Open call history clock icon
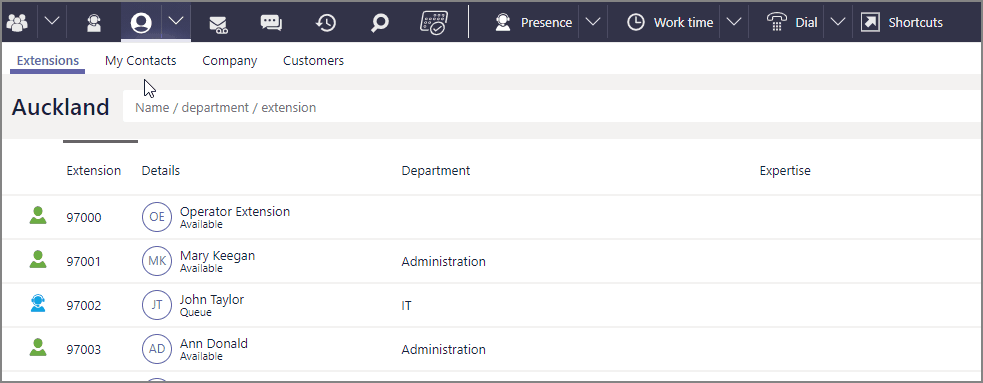This screenshot has width=983, height=383. click(325, 23)
